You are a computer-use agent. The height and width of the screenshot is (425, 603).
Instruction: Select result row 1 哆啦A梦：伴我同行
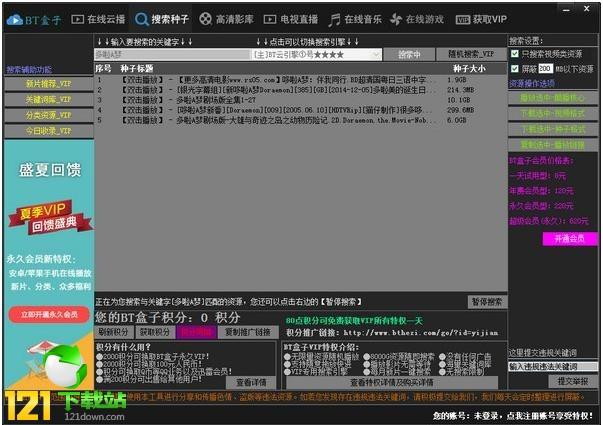[301, 80]
